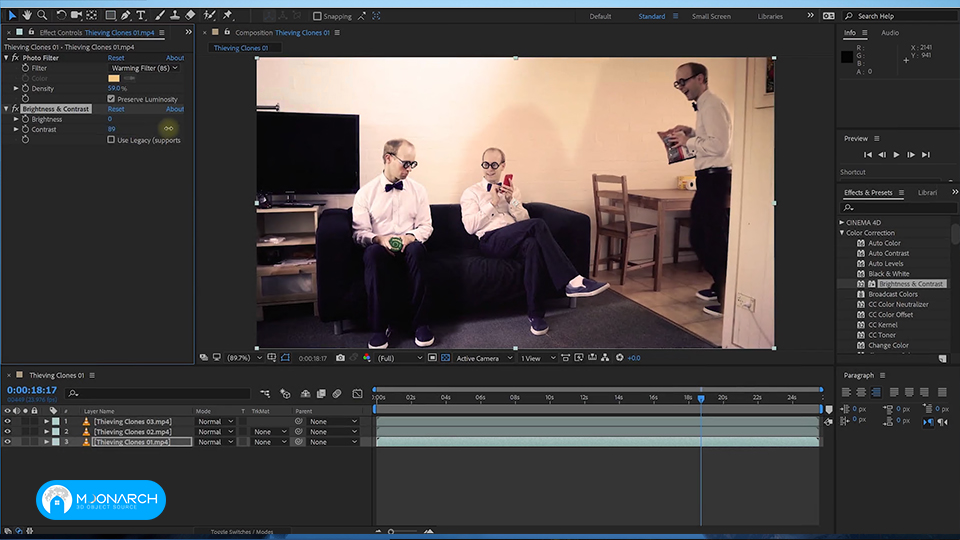960x540 pixels.
Task: Open the Audio panel tab
Action: (890, 32)
